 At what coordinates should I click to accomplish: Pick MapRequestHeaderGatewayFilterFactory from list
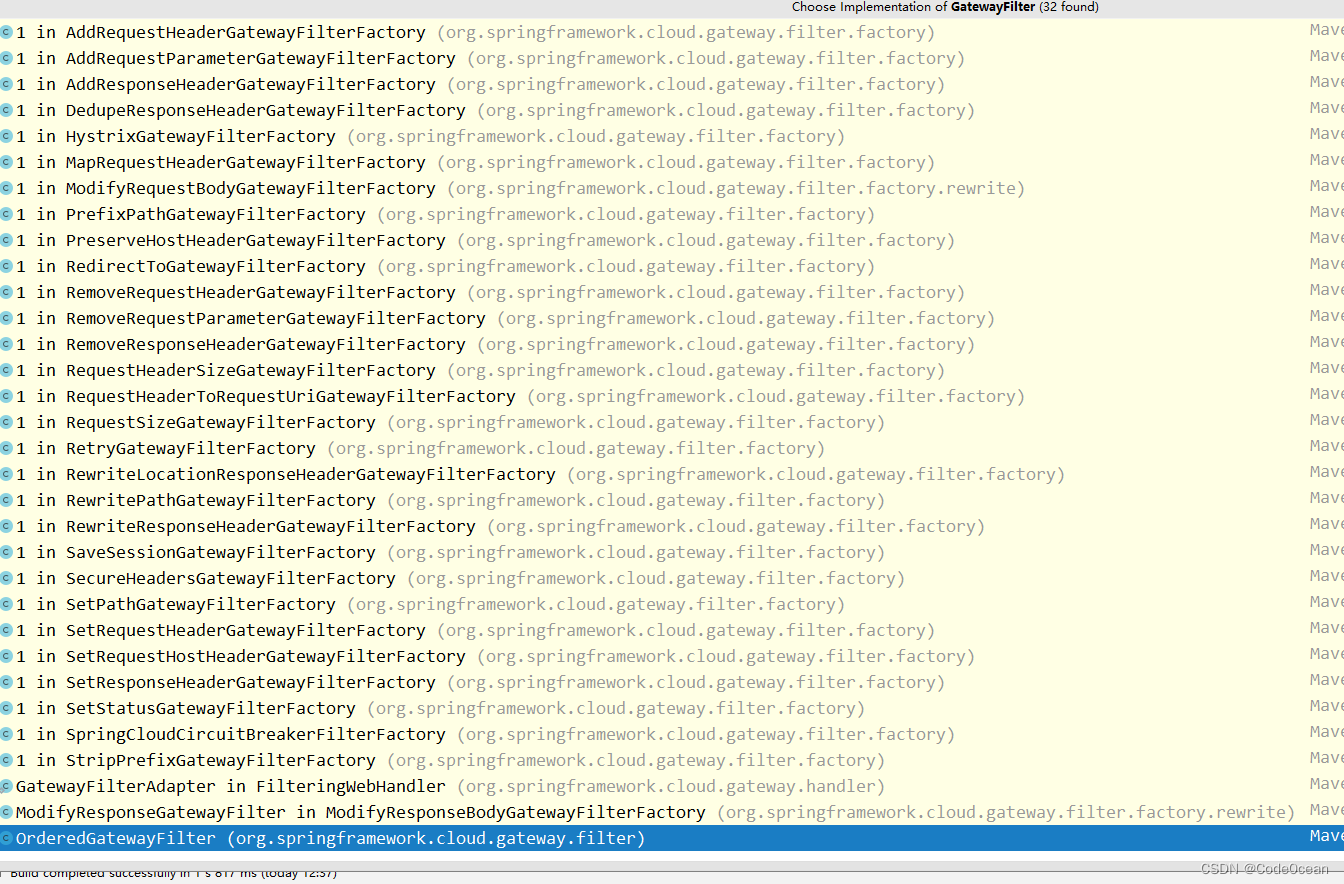coord(672,162)
